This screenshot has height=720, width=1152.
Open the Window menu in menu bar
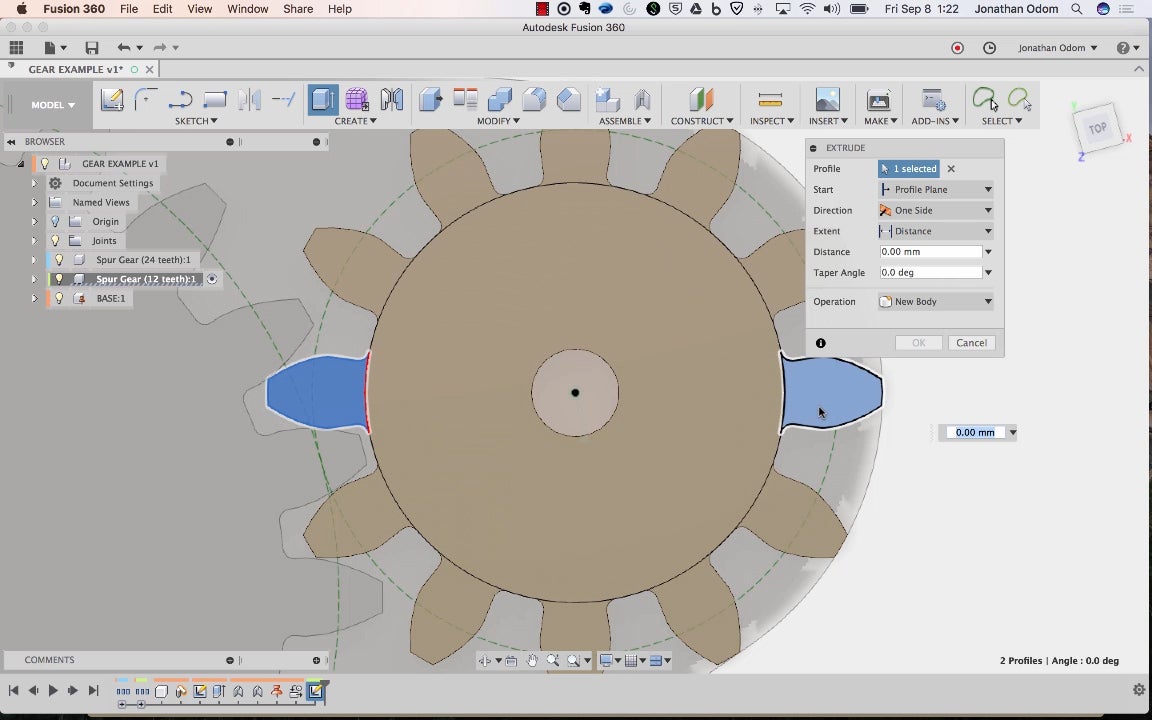tap(247, 9)
